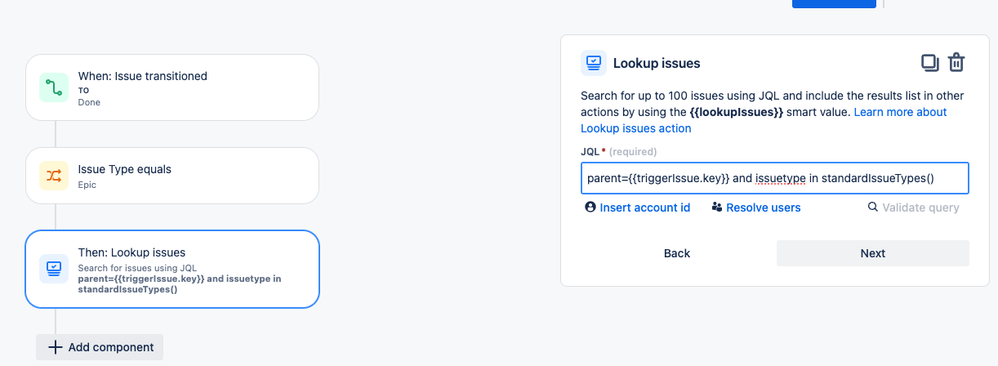Screen dimensions: 998x366
Task: Click the magnifier icon by Validate query
Action: pyautogui.click(x=873, y=208)
